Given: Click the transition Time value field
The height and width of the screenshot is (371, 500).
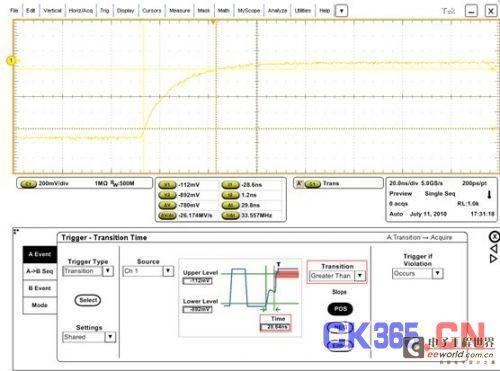Looking at the screenshot, I should click(275, 327).
